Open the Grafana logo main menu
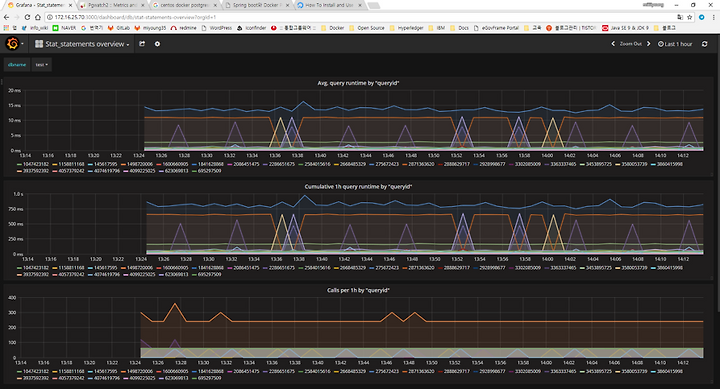Image resolution: width=720 pixels, height=389 pixels. (x=13, y=44)
